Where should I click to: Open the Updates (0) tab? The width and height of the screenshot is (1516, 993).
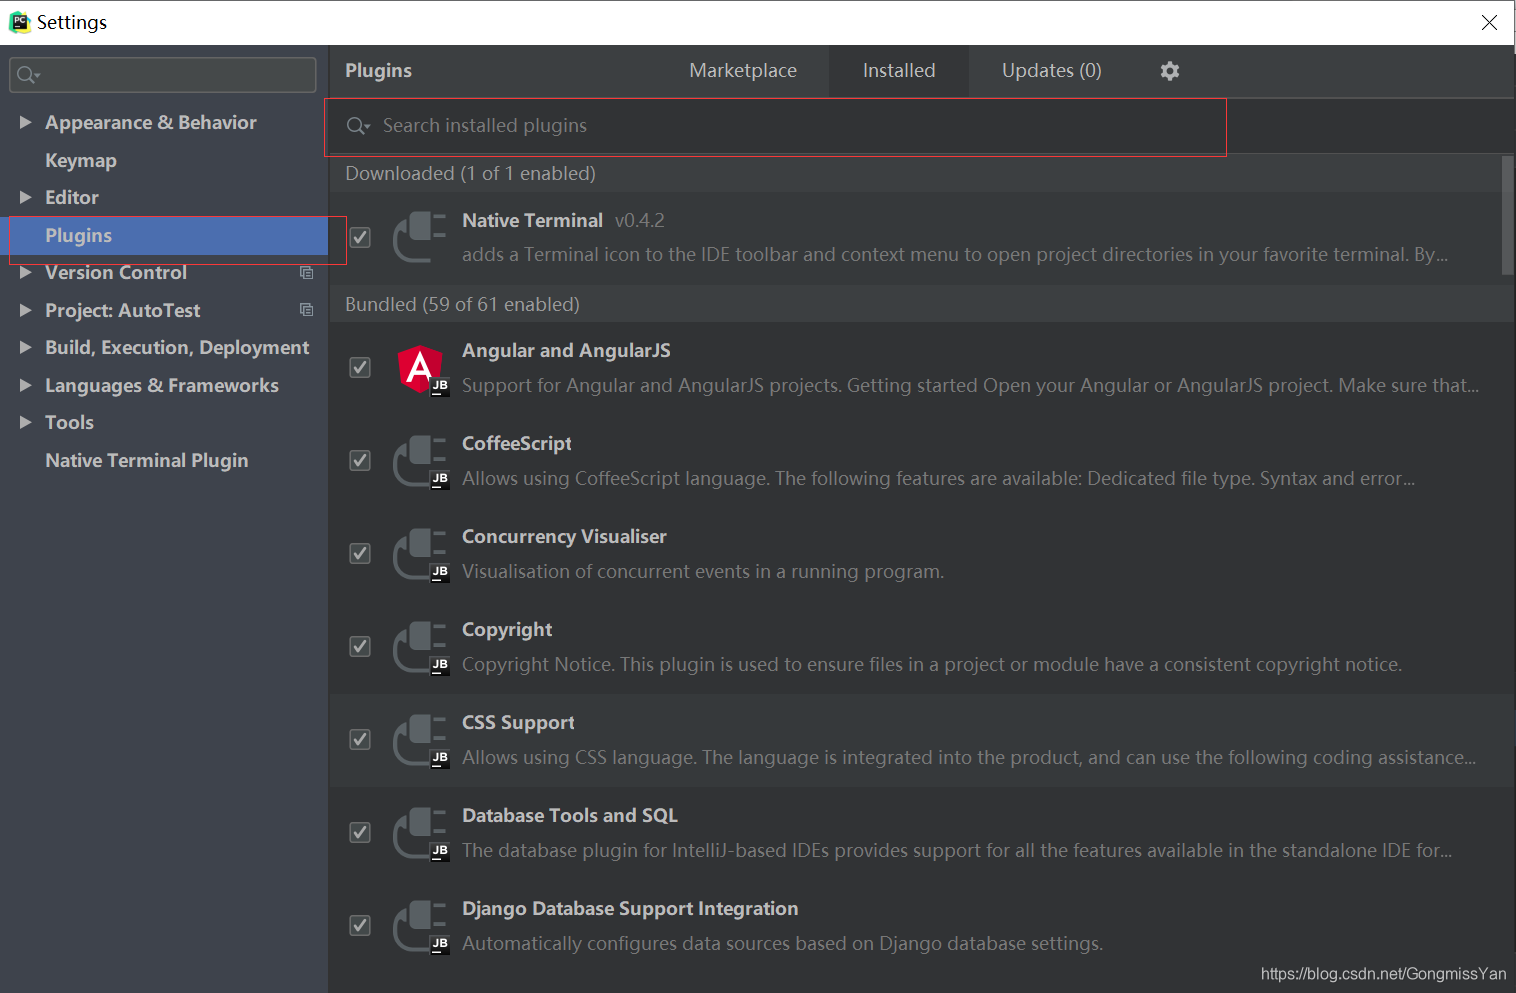tap(1052, 71)
